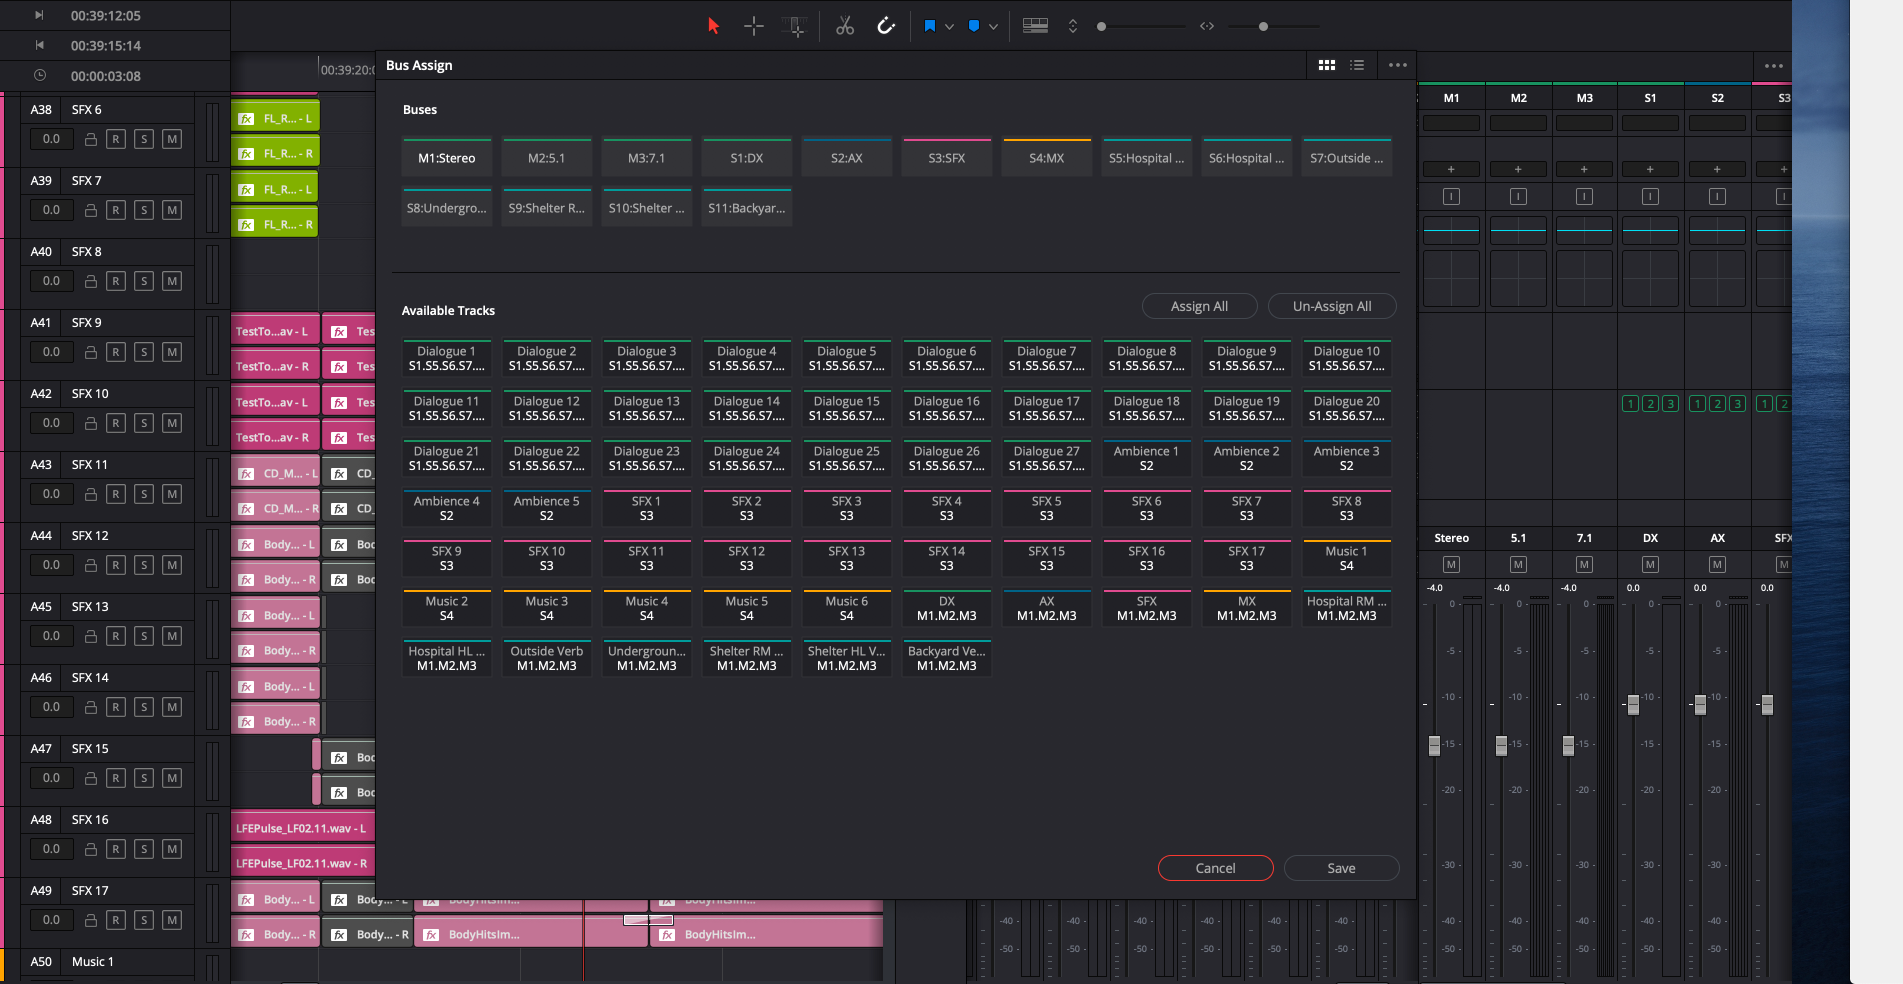Add effect with plus on M1 strip
This screenshot has height=984, width=1903.
point(1451,169)
